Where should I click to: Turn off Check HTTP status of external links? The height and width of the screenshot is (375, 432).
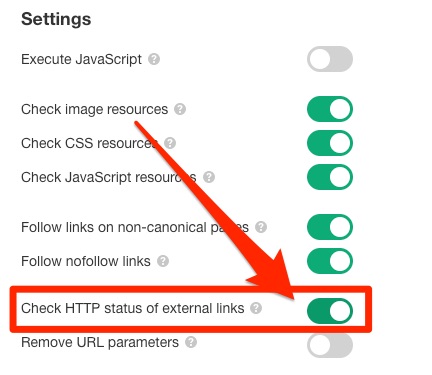tap(330, 311)
